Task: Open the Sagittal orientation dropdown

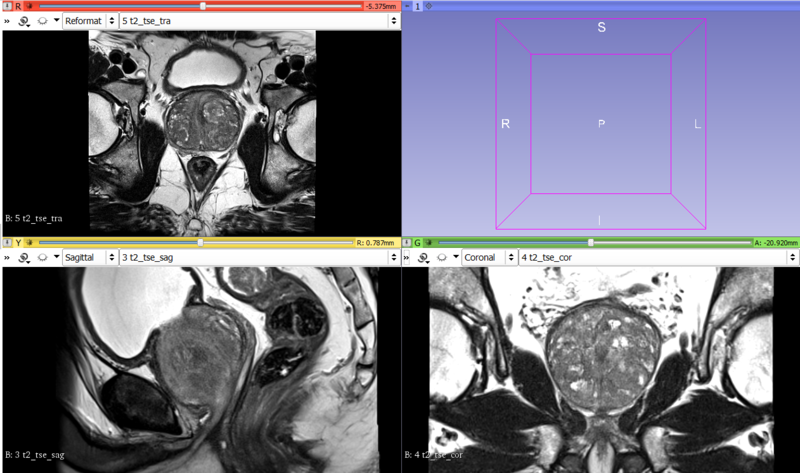Action: click(x=90, y=258)
